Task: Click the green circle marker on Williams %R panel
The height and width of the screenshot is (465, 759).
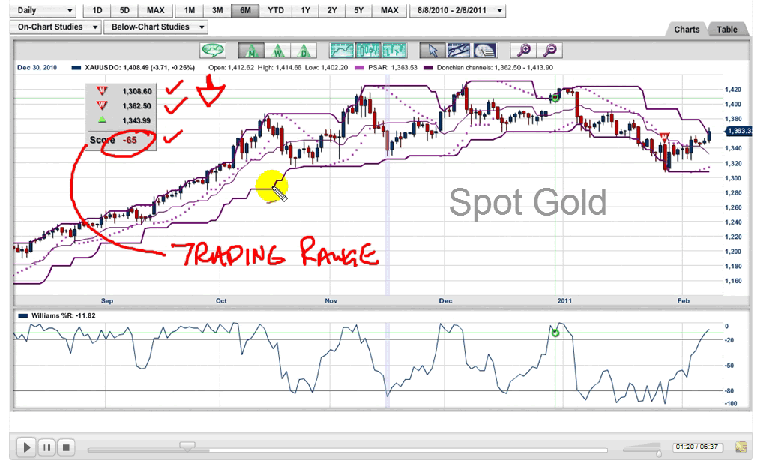Action: [x=555, y=333]
